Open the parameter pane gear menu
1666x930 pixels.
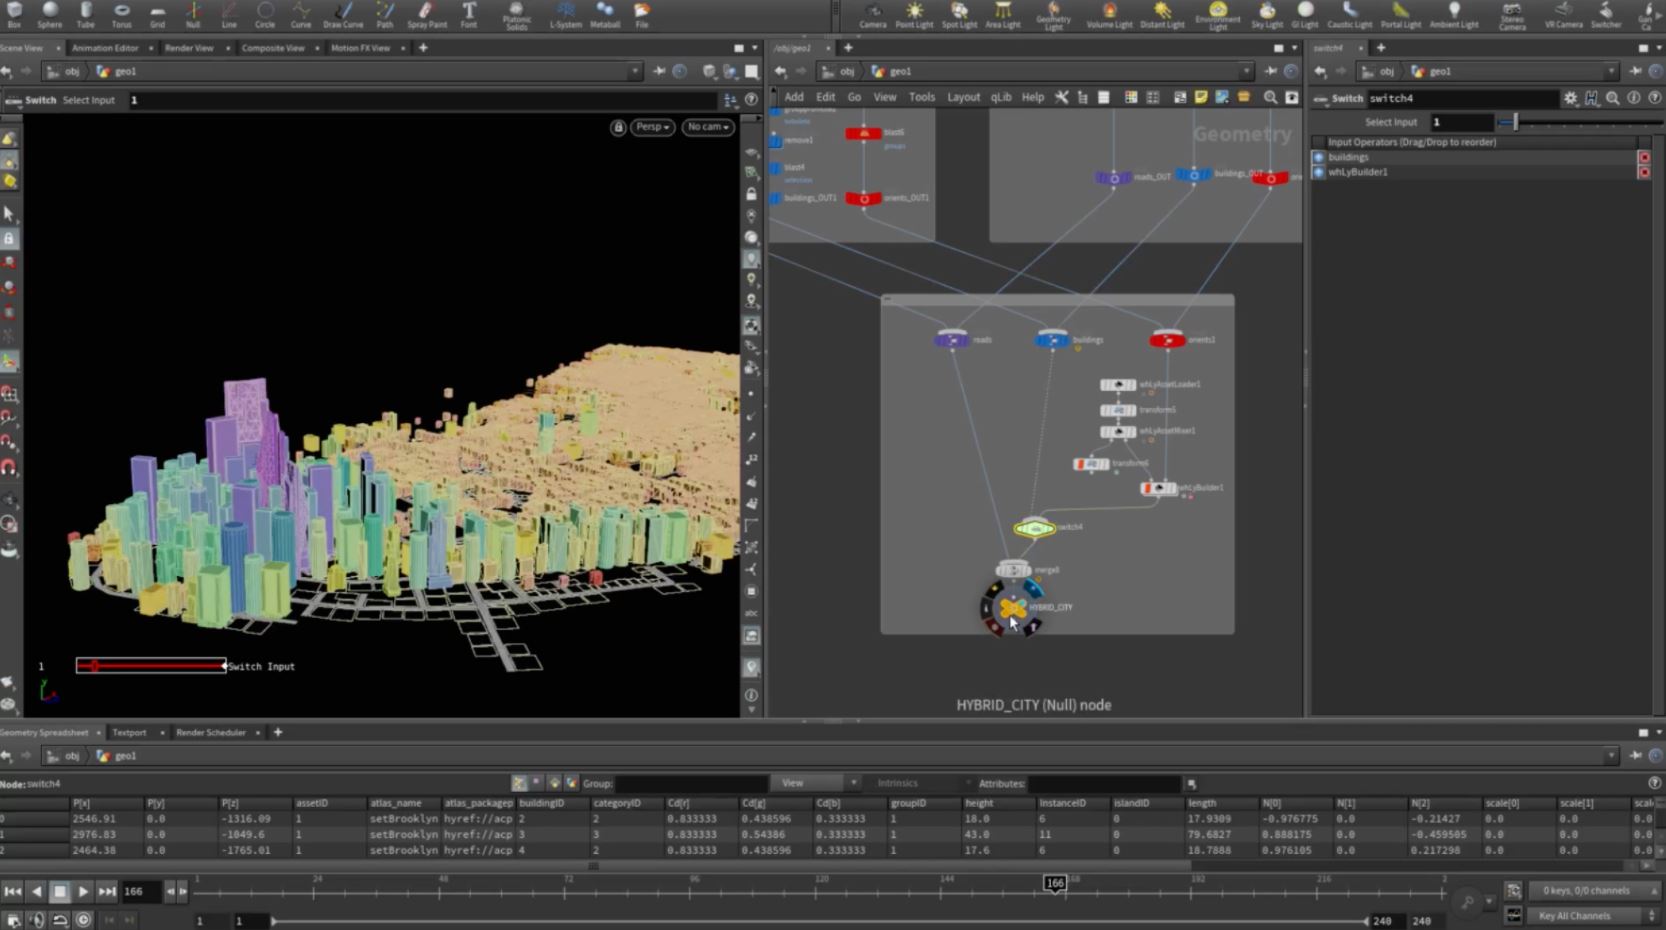click(1570, 98)
